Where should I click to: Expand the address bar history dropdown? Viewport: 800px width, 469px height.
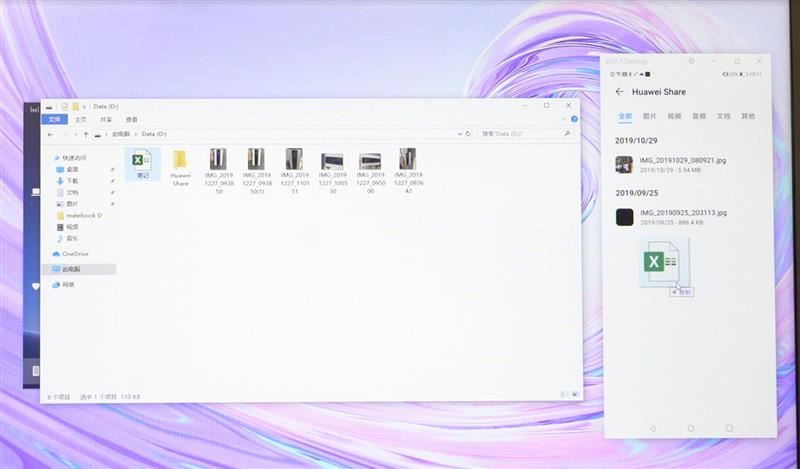[460, 134]
